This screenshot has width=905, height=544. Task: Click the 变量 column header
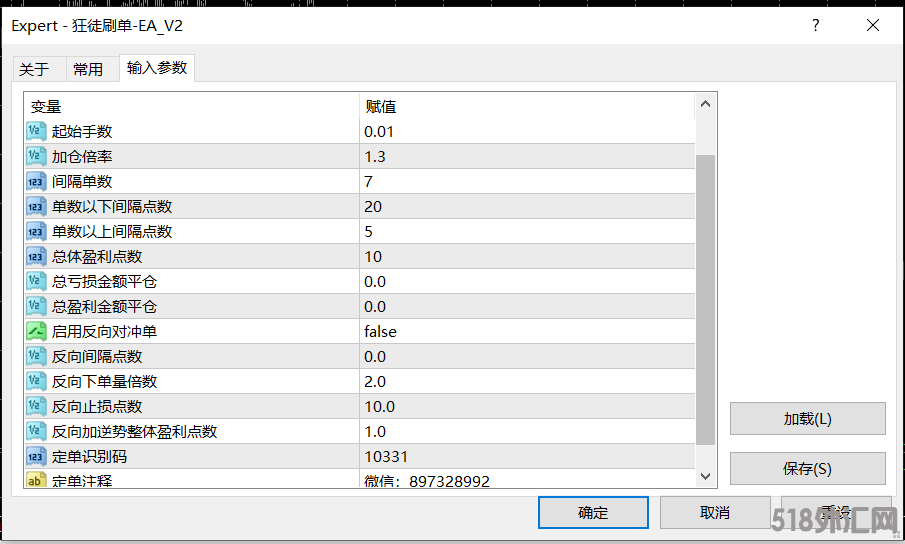tap(46, 107)
